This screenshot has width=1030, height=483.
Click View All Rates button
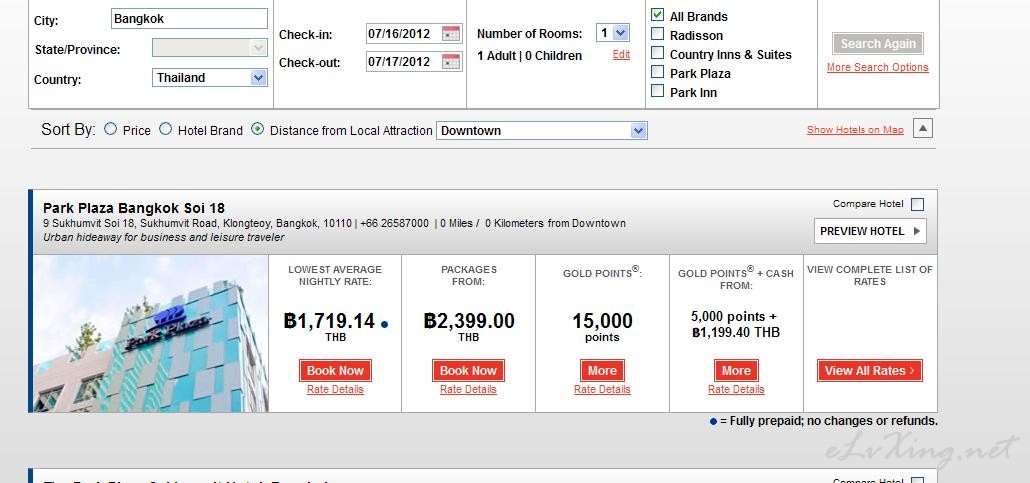(870, 371)
